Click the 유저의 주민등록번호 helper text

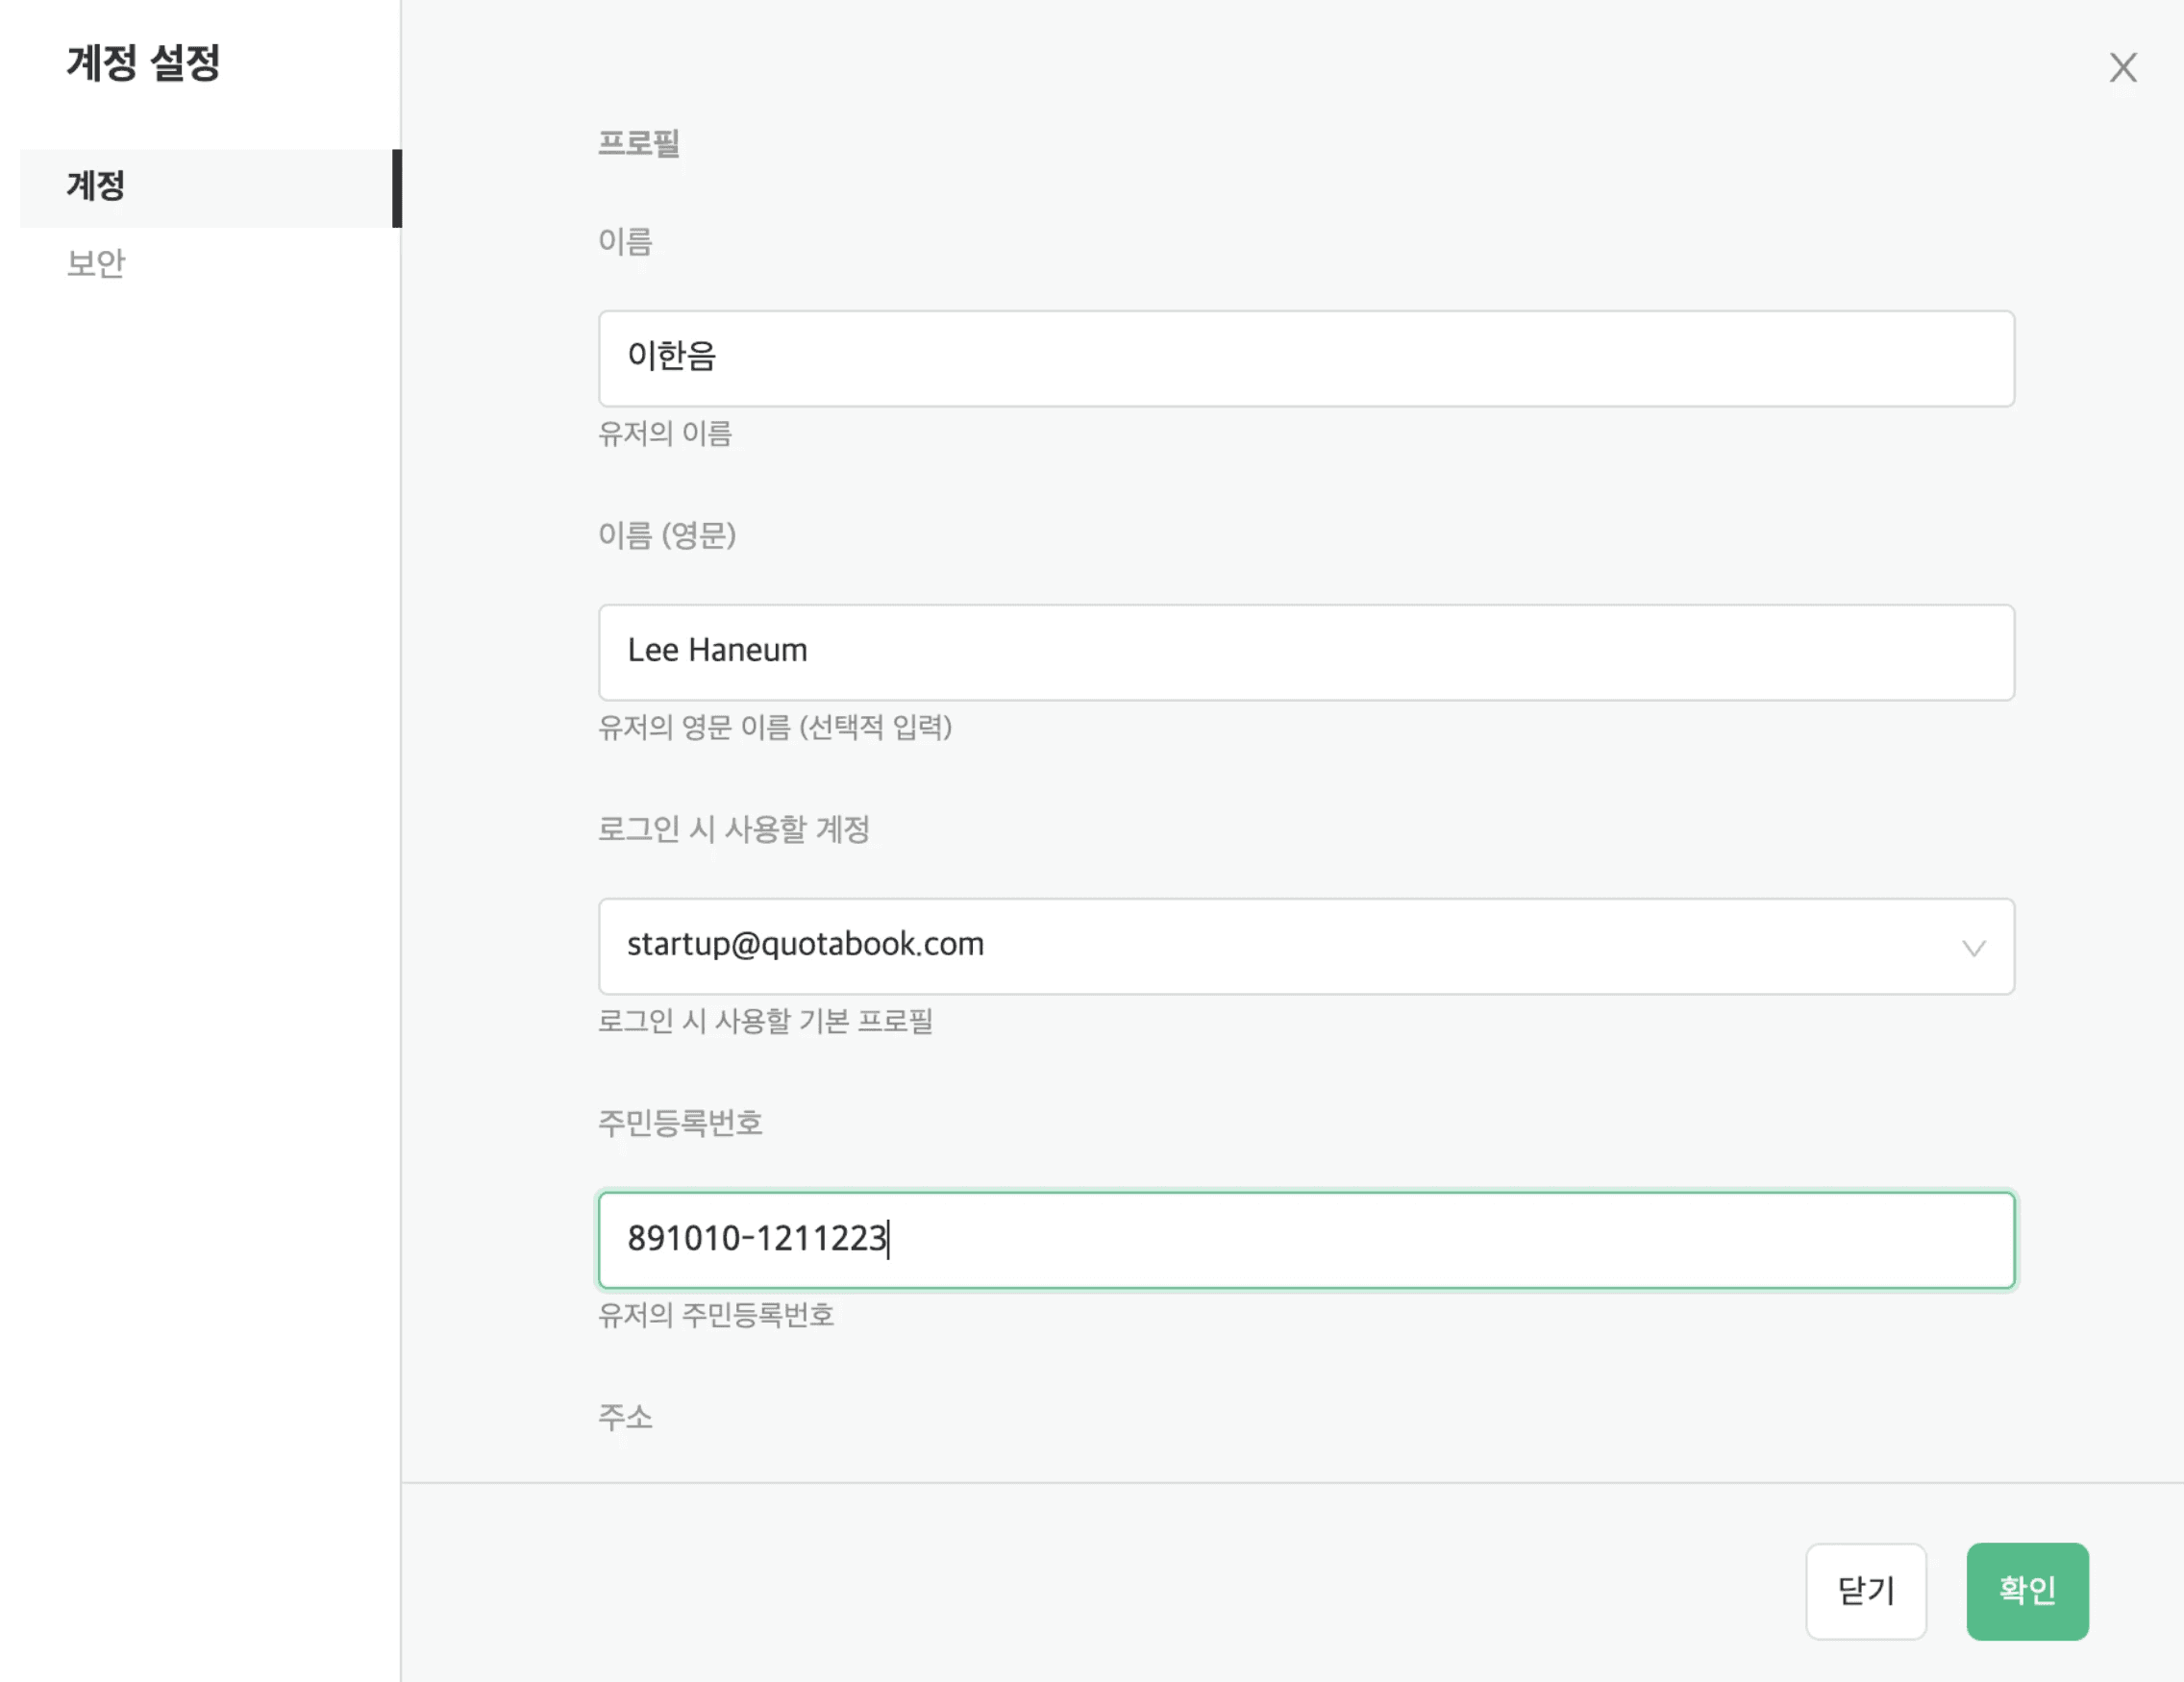716,1315
